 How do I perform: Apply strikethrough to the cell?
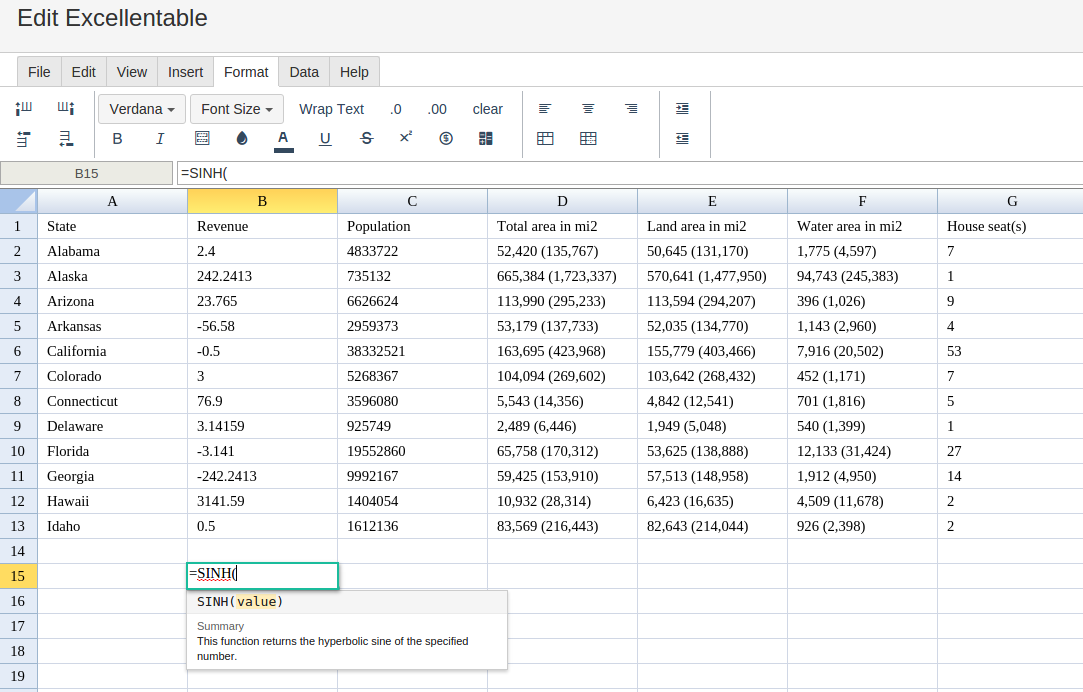coord(366,139)
